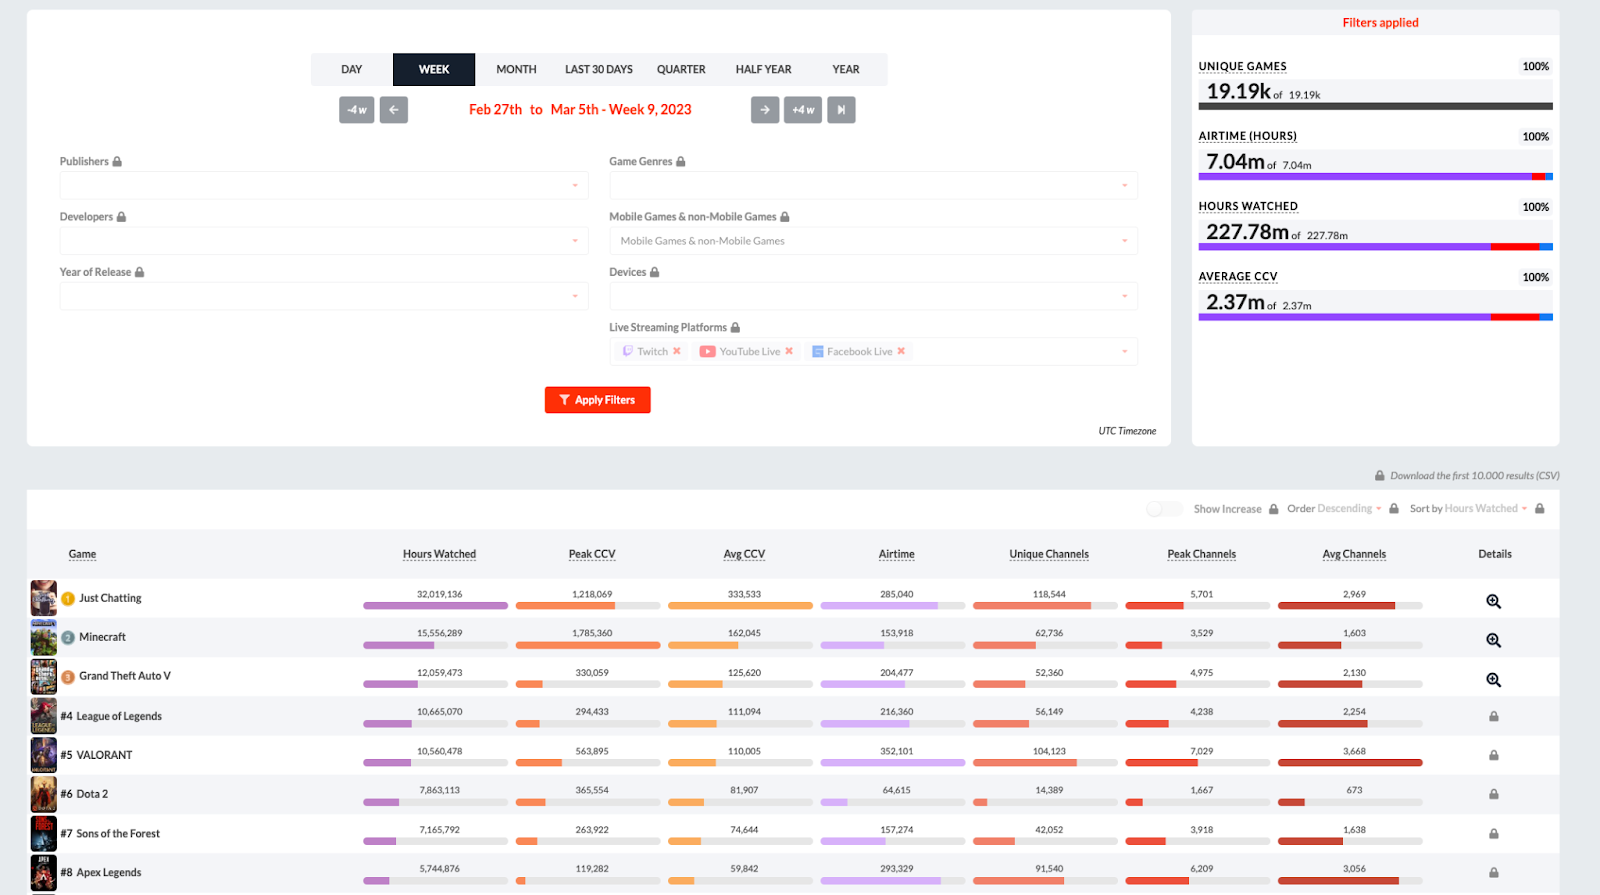Remove Facebook Live platform filter tag
The width and height of the screenshot is (1600, 895).
(901, 351)
